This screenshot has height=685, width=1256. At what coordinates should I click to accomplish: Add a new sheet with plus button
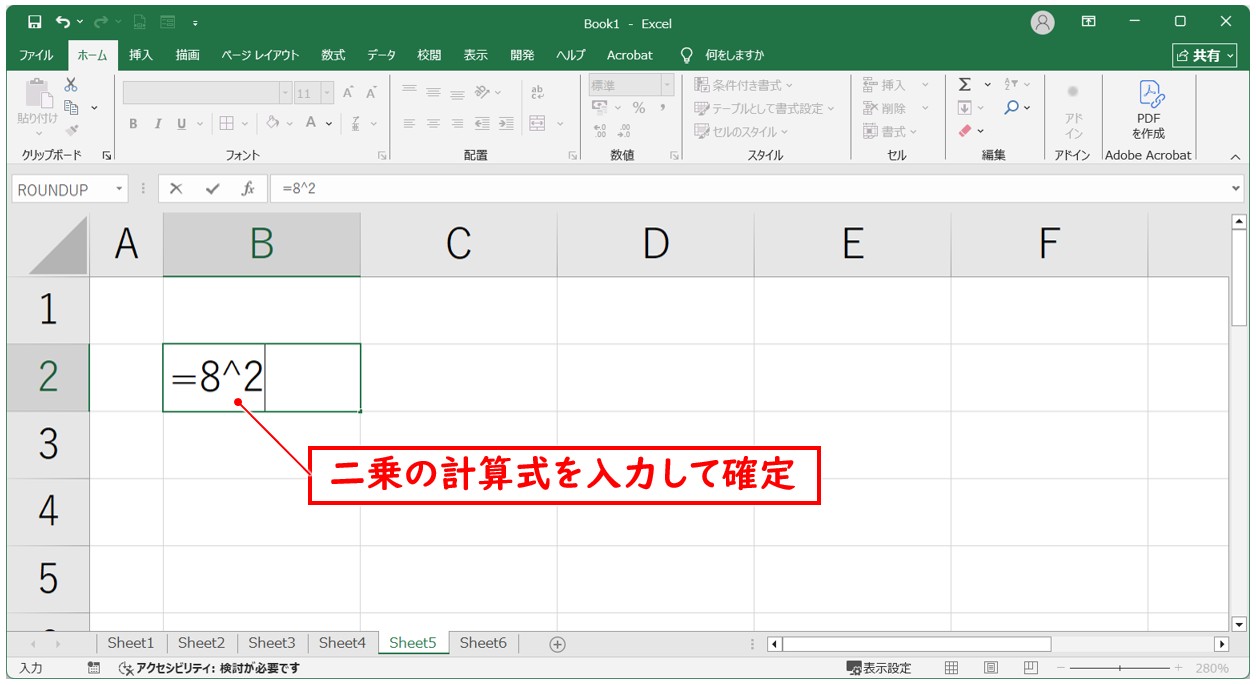click(558, 644)
